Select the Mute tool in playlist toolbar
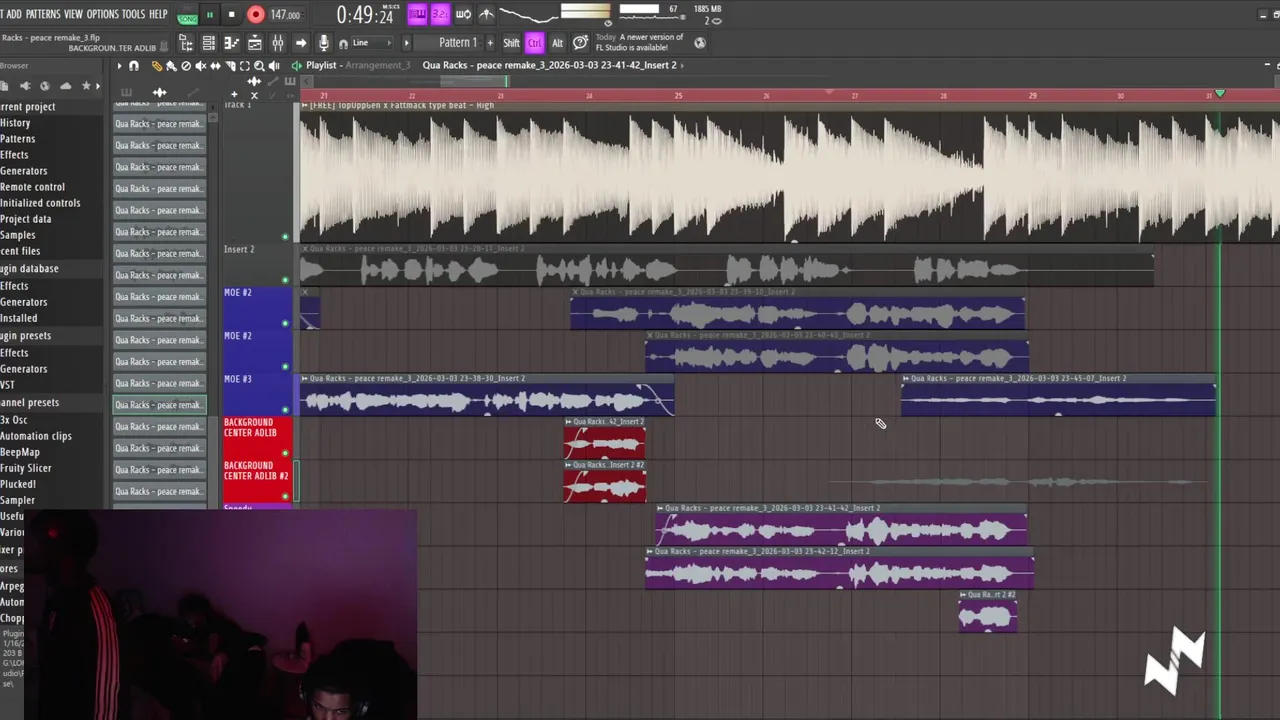The width and height of the screenshot is (1280, 720). tap(200, 66)
